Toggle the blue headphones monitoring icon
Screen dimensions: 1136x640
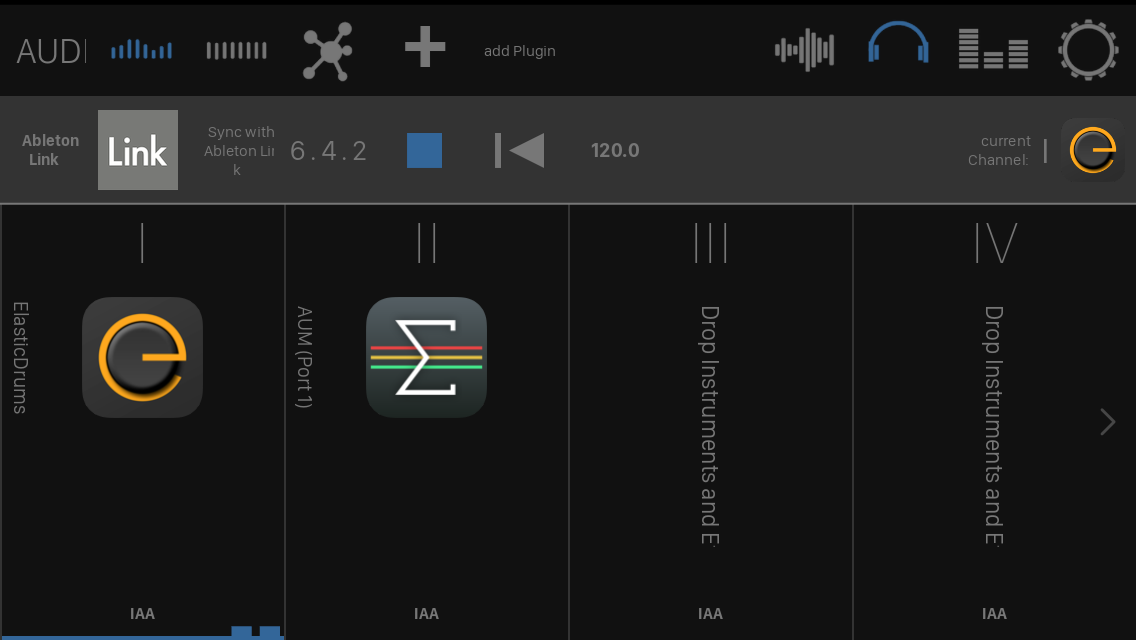click(898, 43)
